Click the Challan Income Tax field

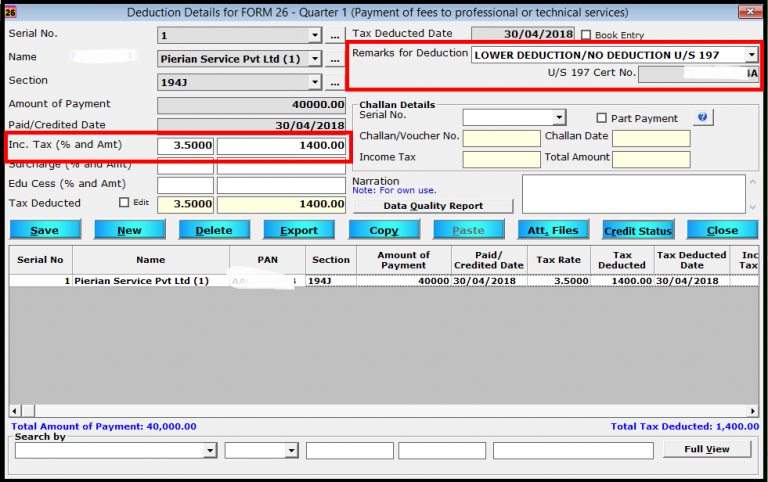[502, 159]
